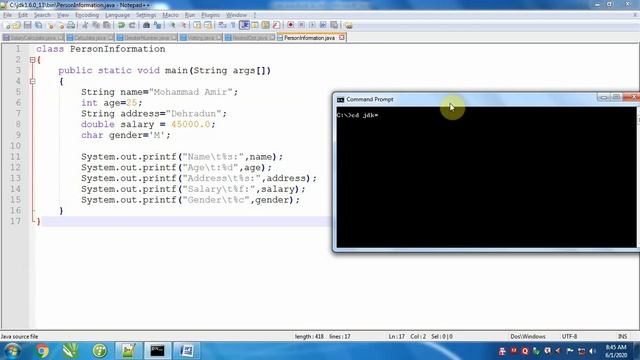Collapse the main method fold marker on line 4
This screenshot has width=640, height=360.
[33, 81]
